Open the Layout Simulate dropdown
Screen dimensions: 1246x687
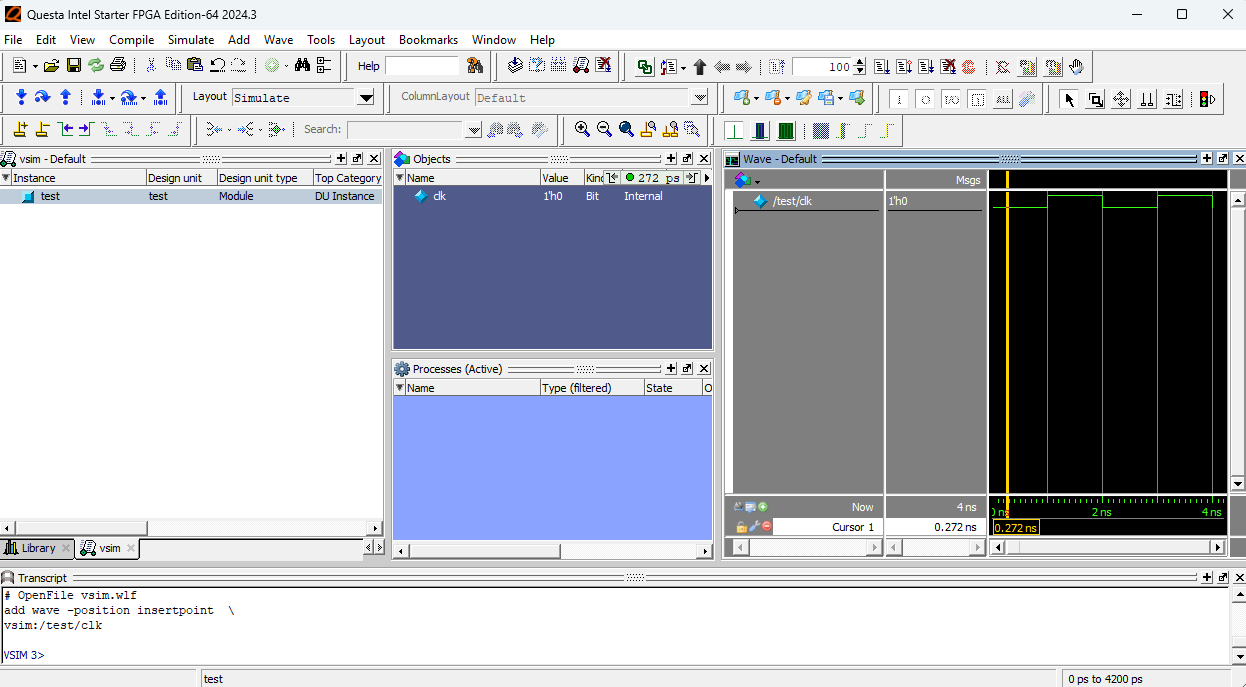[x=366, y=98]
